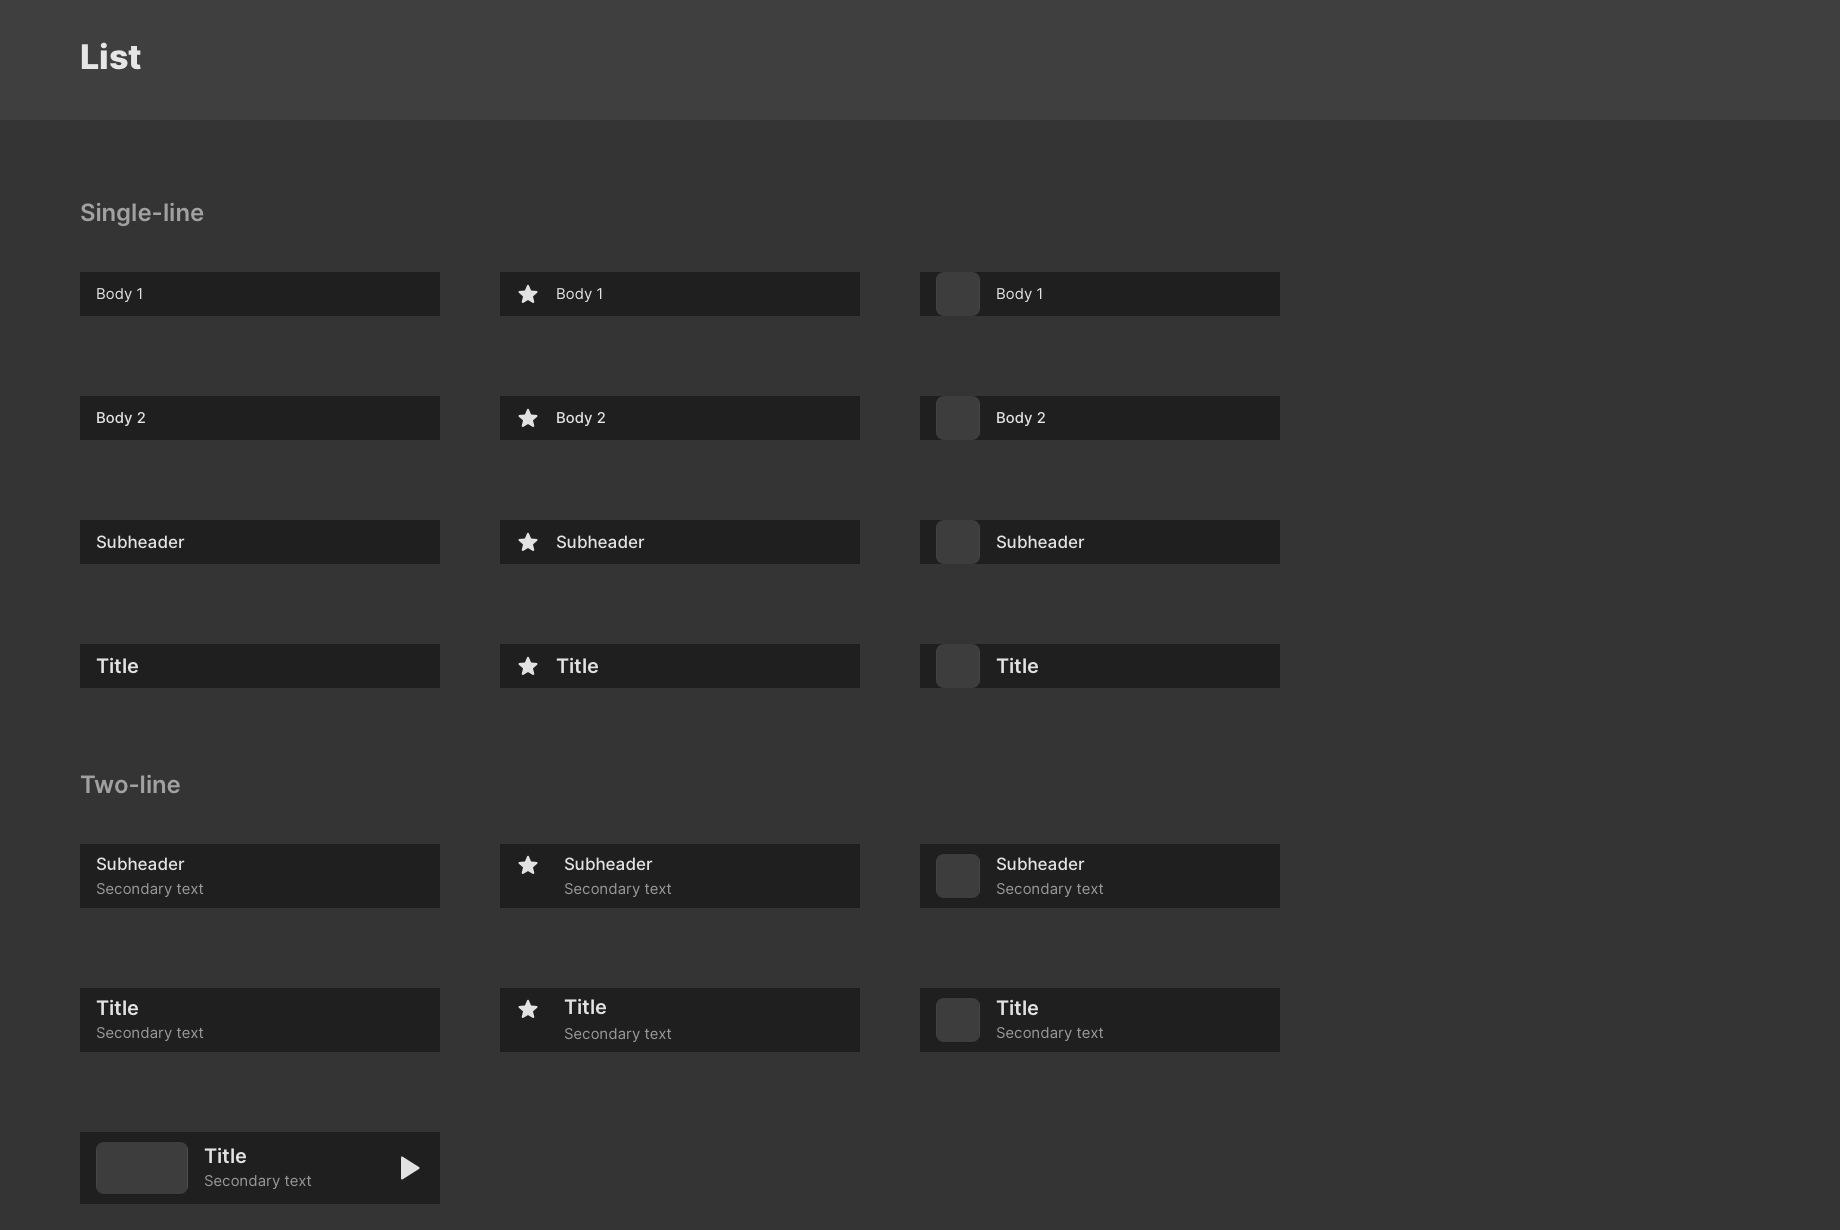Click Title text in media list item
This screenshot has height=1230, width=1840.
tap(225, 1156)
